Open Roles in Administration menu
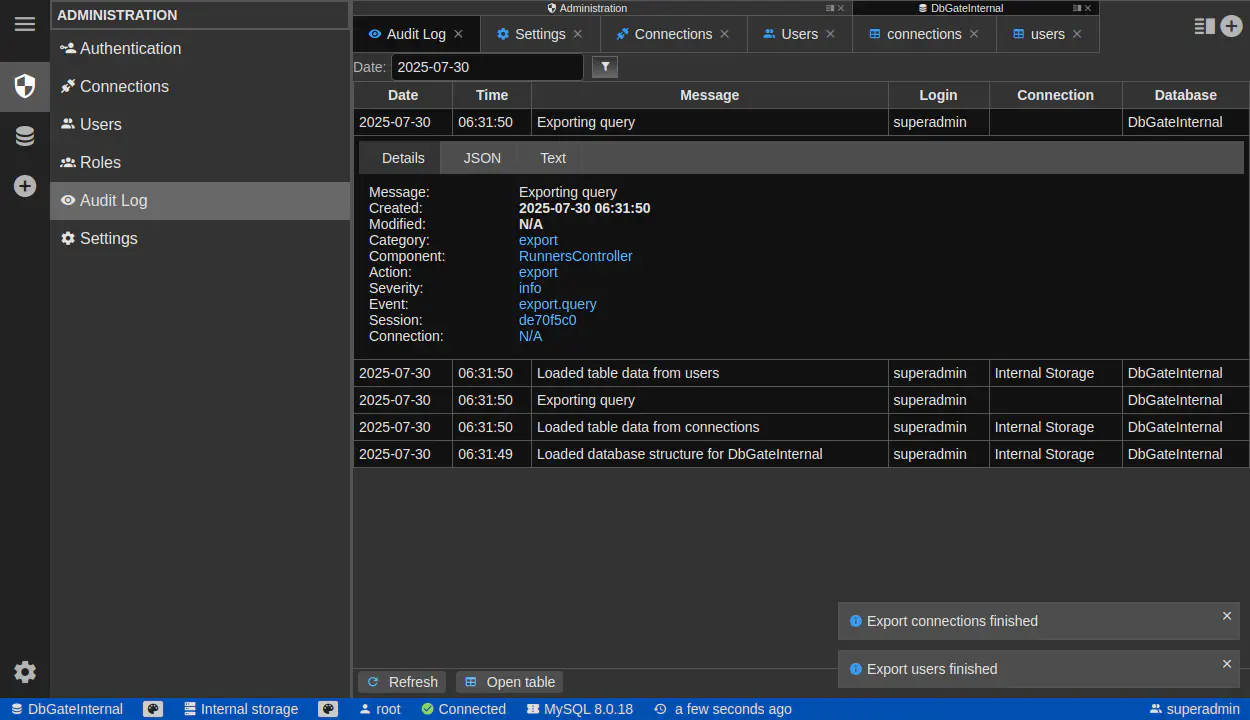 click(x=200, y=162)
